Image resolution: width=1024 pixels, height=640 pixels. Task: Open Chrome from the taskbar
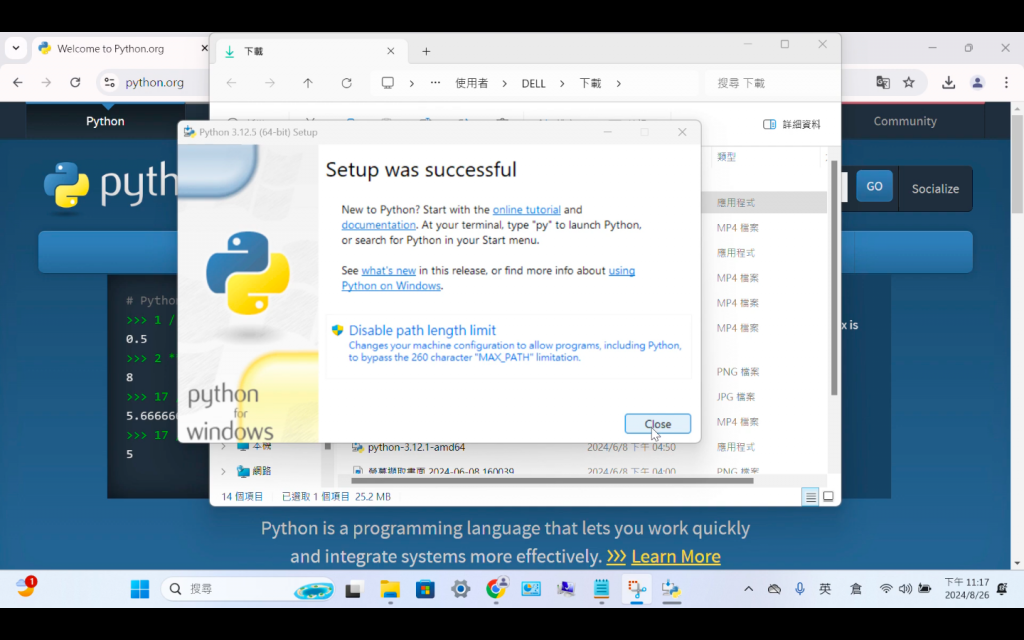tap(496, 589)
